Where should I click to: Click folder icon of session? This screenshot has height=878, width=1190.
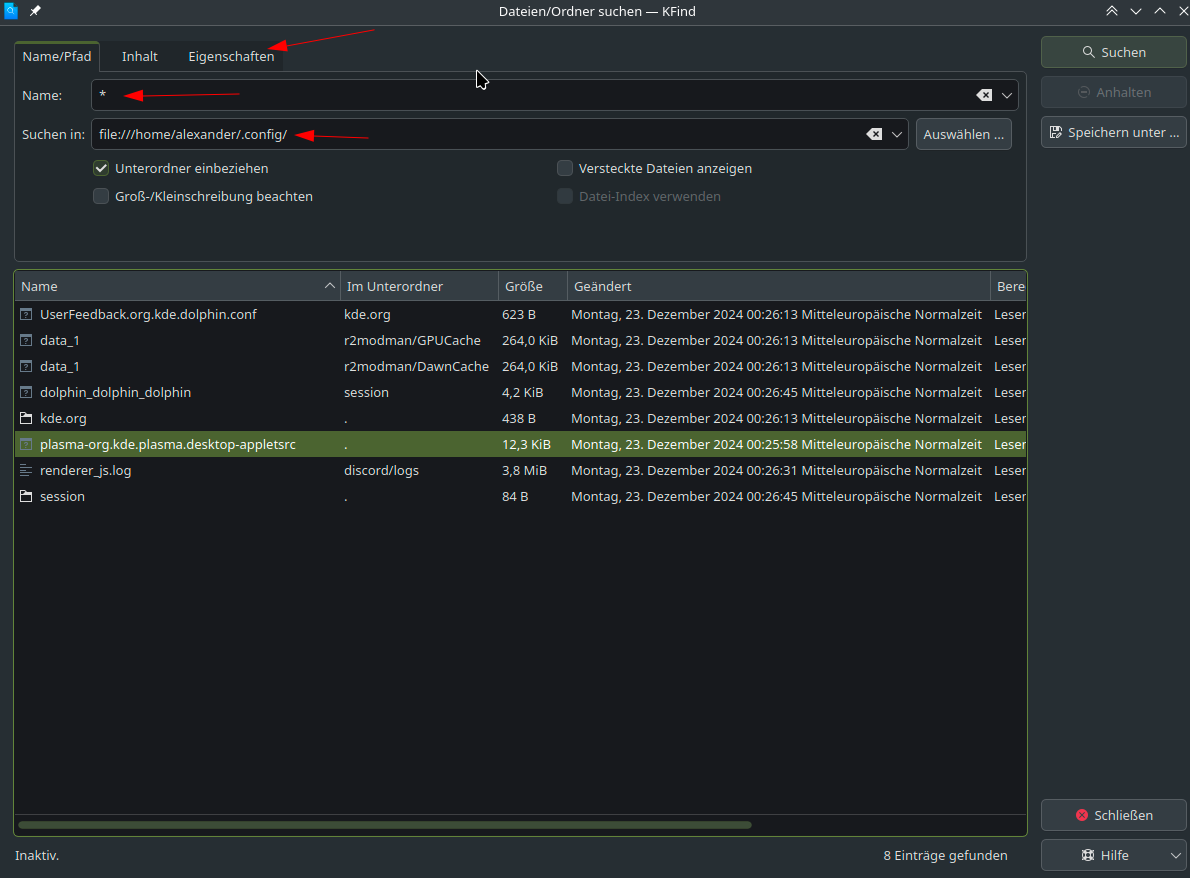(26, 496)
